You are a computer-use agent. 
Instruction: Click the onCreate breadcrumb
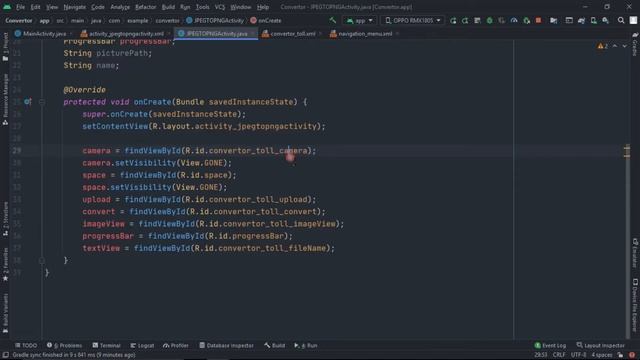tap(266, 20)
